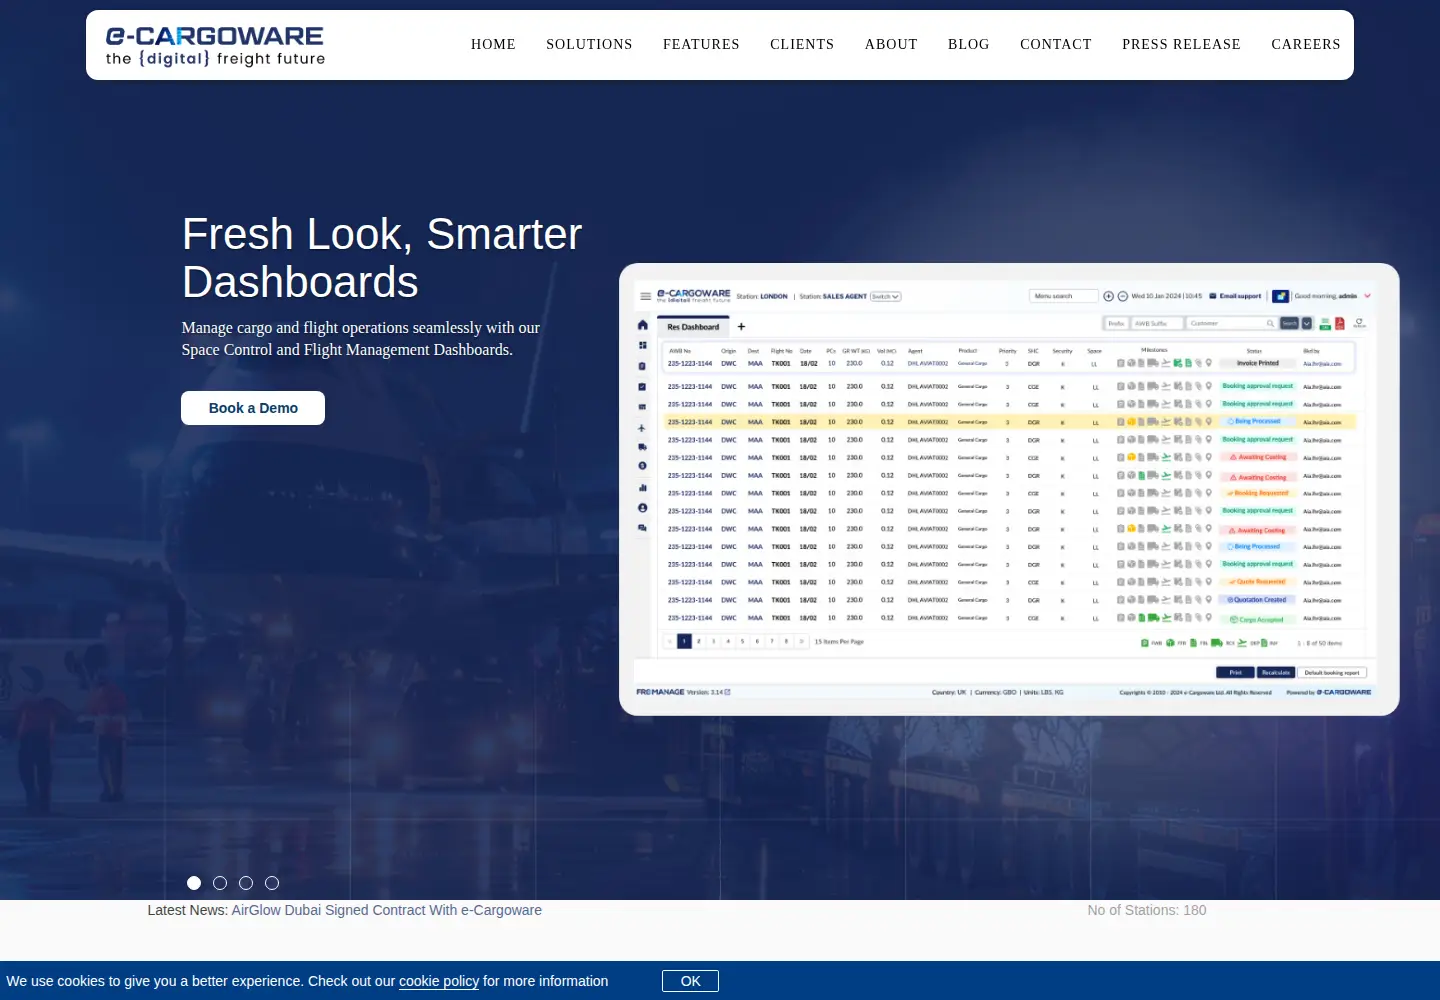Screen dimensions: 1440x1000
Task: Follow the cookie policy link
Action: click(439, 981)
